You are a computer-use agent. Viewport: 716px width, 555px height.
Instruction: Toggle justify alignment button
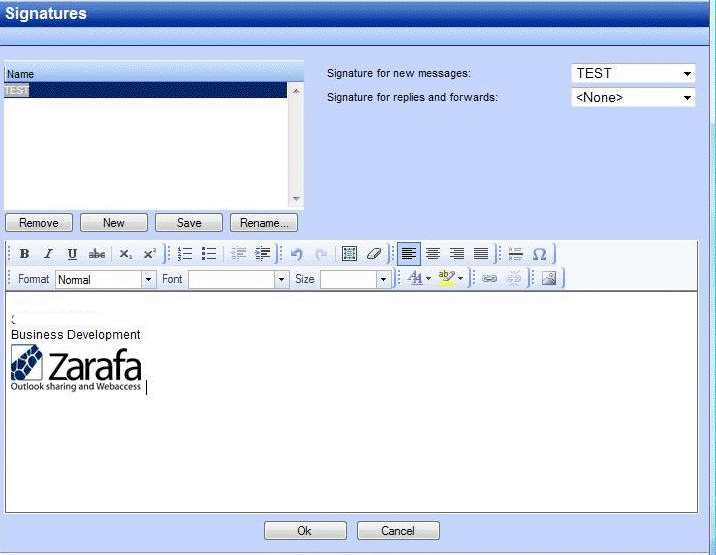point(481,254)
